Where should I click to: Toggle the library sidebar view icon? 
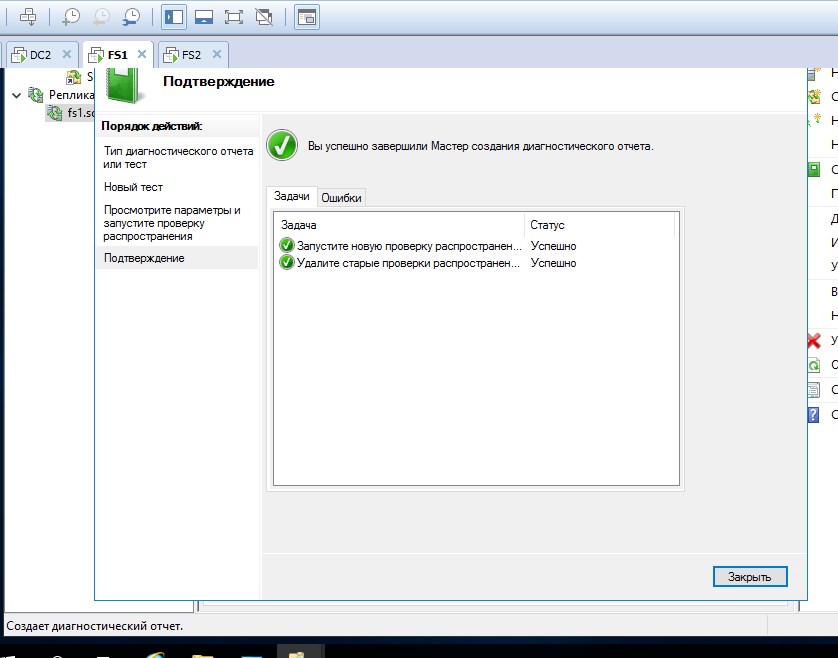coord(174,17)
